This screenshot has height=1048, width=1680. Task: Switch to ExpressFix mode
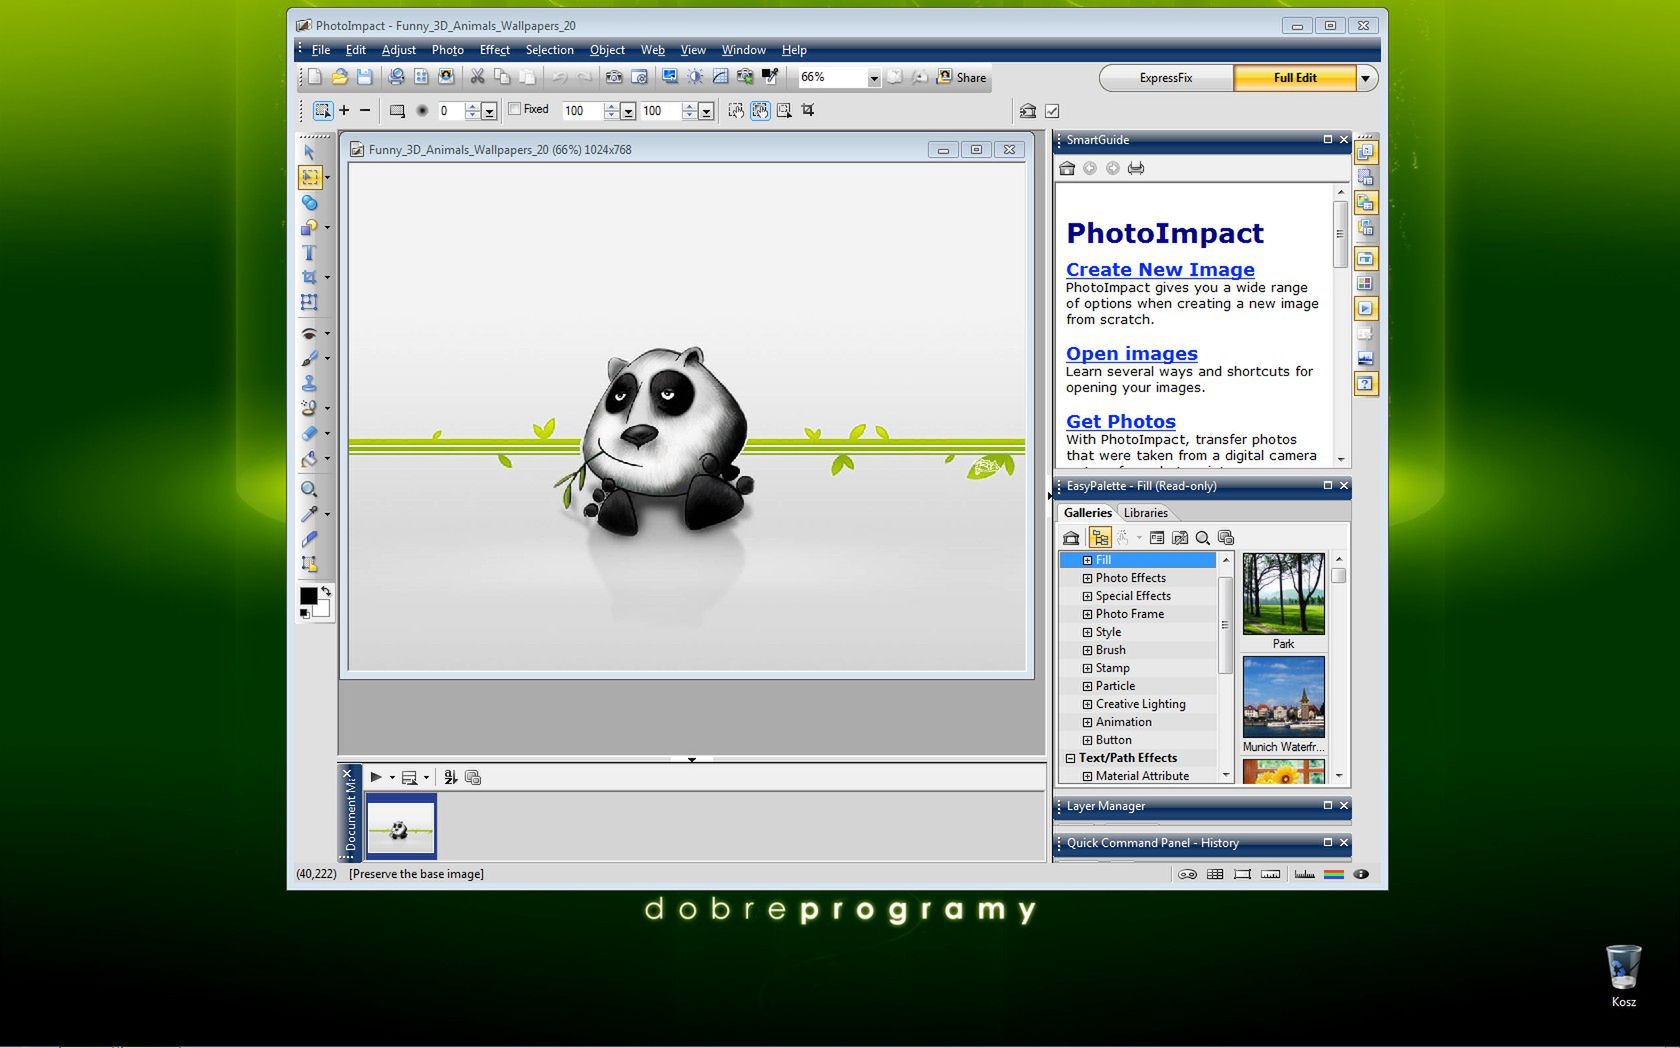pyautogui.click(x=1166, y=78)
